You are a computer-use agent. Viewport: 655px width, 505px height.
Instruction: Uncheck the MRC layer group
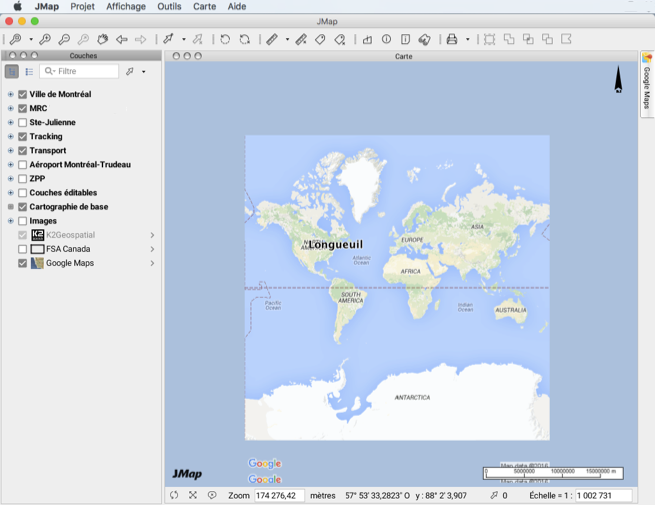(x=23, y=109)
